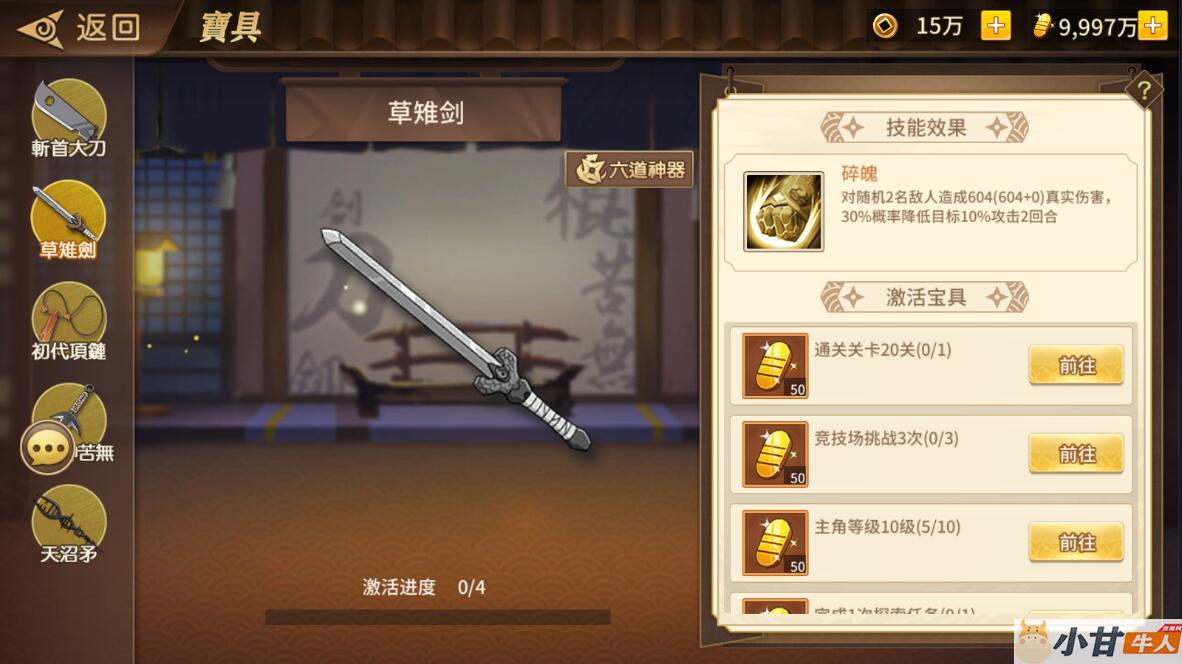
Task: Add more gold ingots with plus icon
Action: (1153, 26)
